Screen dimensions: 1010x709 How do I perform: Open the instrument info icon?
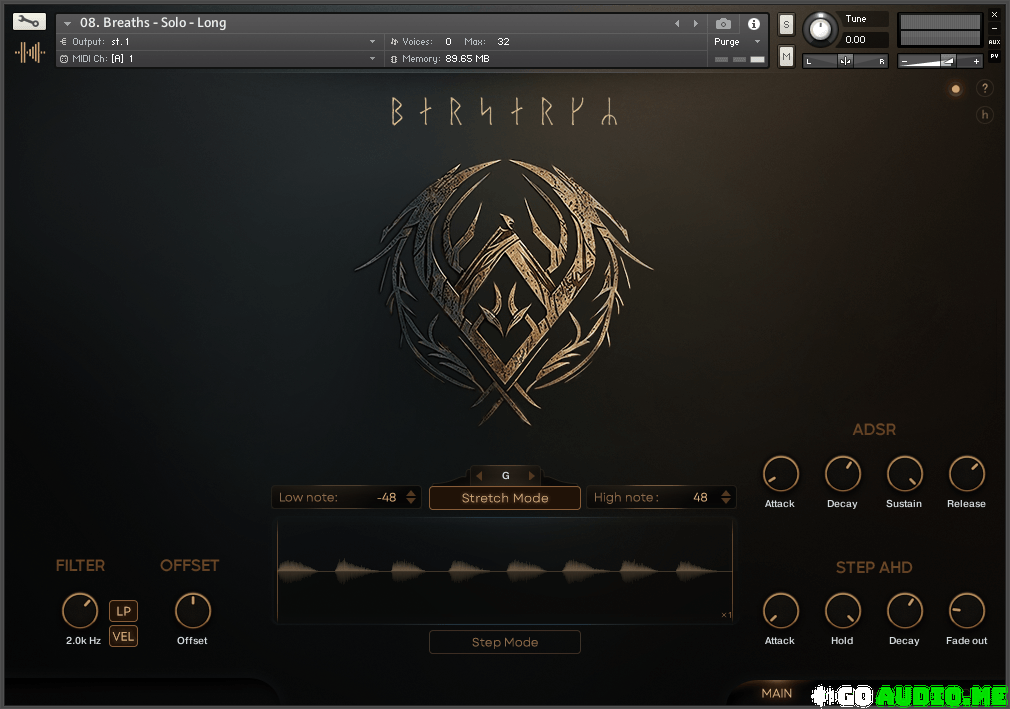click(x=754, y=23)
